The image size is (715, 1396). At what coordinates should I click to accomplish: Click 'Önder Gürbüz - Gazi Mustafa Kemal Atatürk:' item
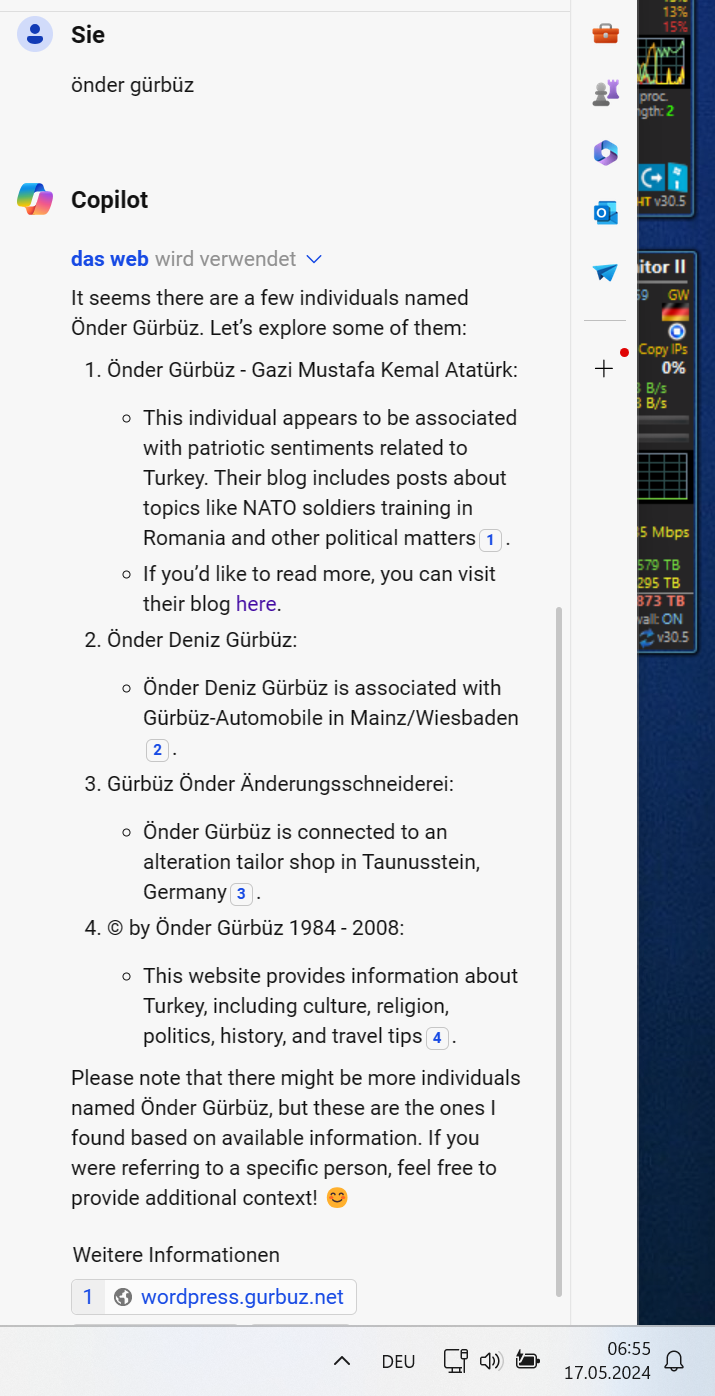tap(312, 370)
